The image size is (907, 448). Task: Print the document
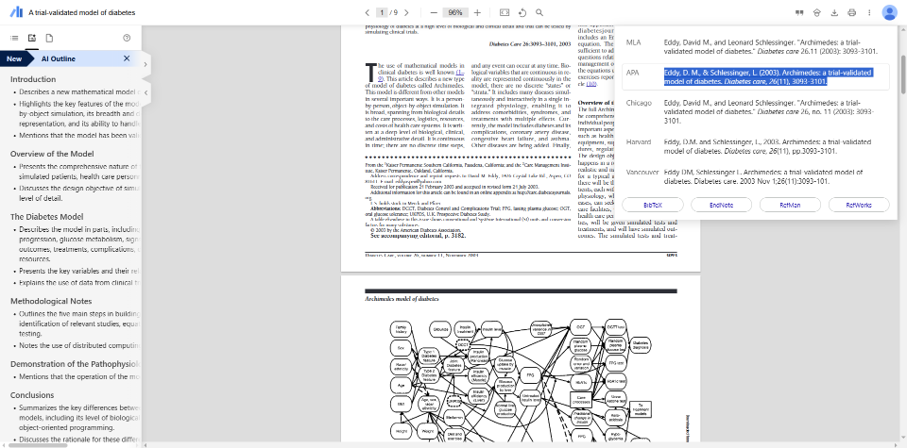point(852,12)
